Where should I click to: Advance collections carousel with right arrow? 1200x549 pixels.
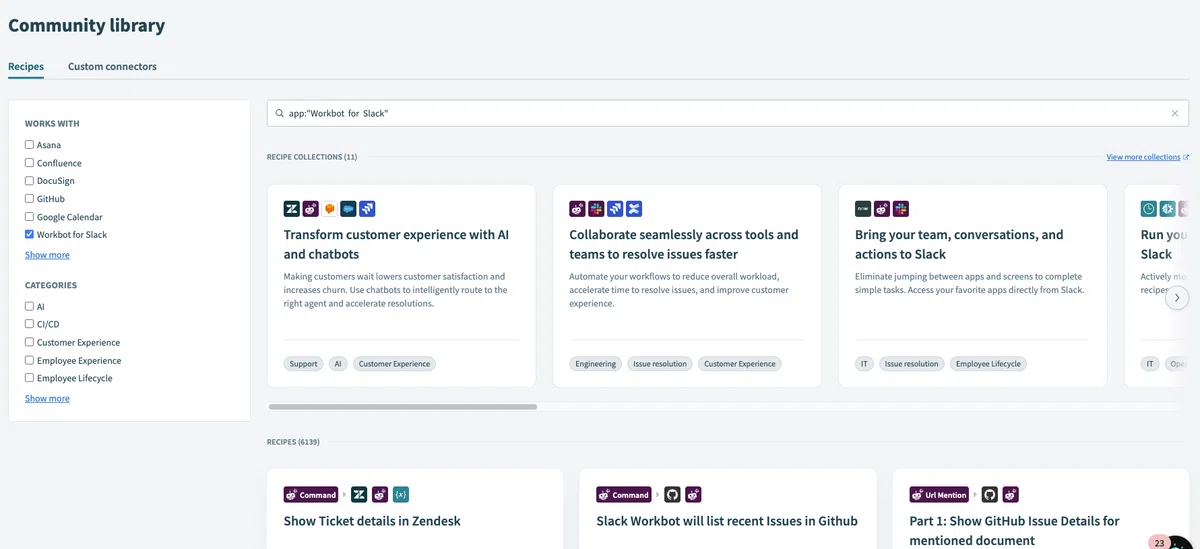coord(1177,297)
